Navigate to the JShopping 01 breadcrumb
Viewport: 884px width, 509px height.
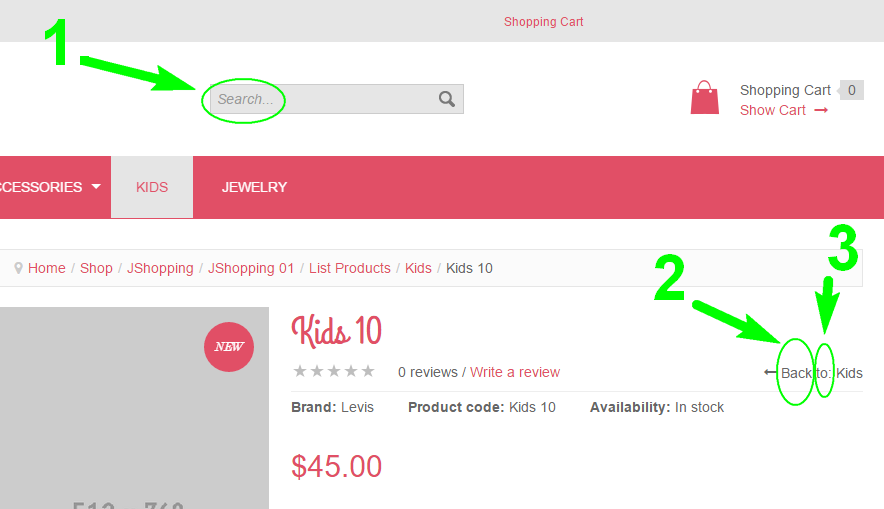click(251, 268)
